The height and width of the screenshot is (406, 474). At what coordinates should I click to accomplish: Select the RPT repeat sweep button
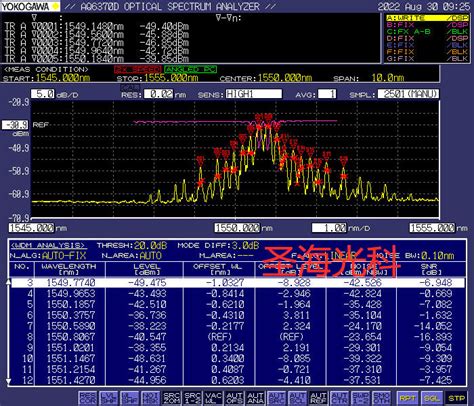(x=407, y=398)
